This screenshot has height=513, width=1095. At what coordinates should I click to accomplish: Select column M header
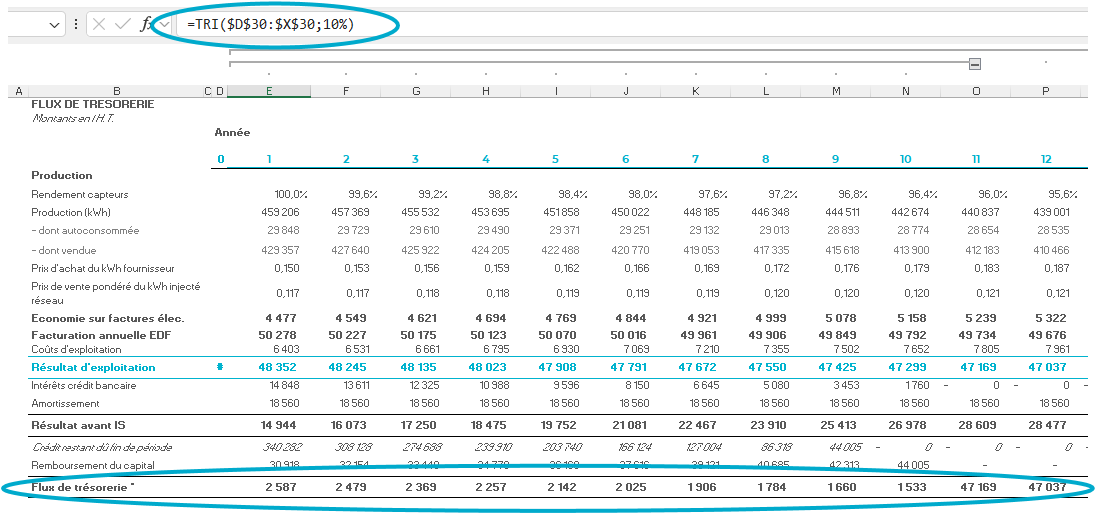pyautogui.click(x=836, y=91)
